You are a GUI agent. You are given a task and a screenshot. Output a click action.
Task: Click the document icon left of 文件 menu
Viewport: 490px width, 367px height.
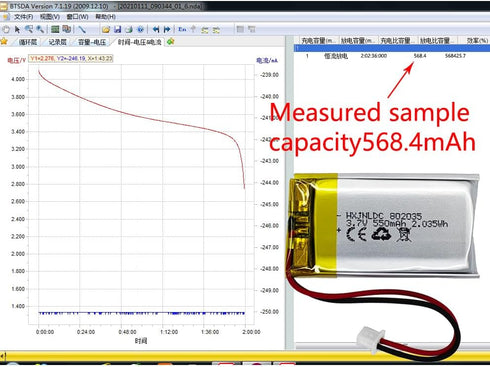tap(5, 17)
